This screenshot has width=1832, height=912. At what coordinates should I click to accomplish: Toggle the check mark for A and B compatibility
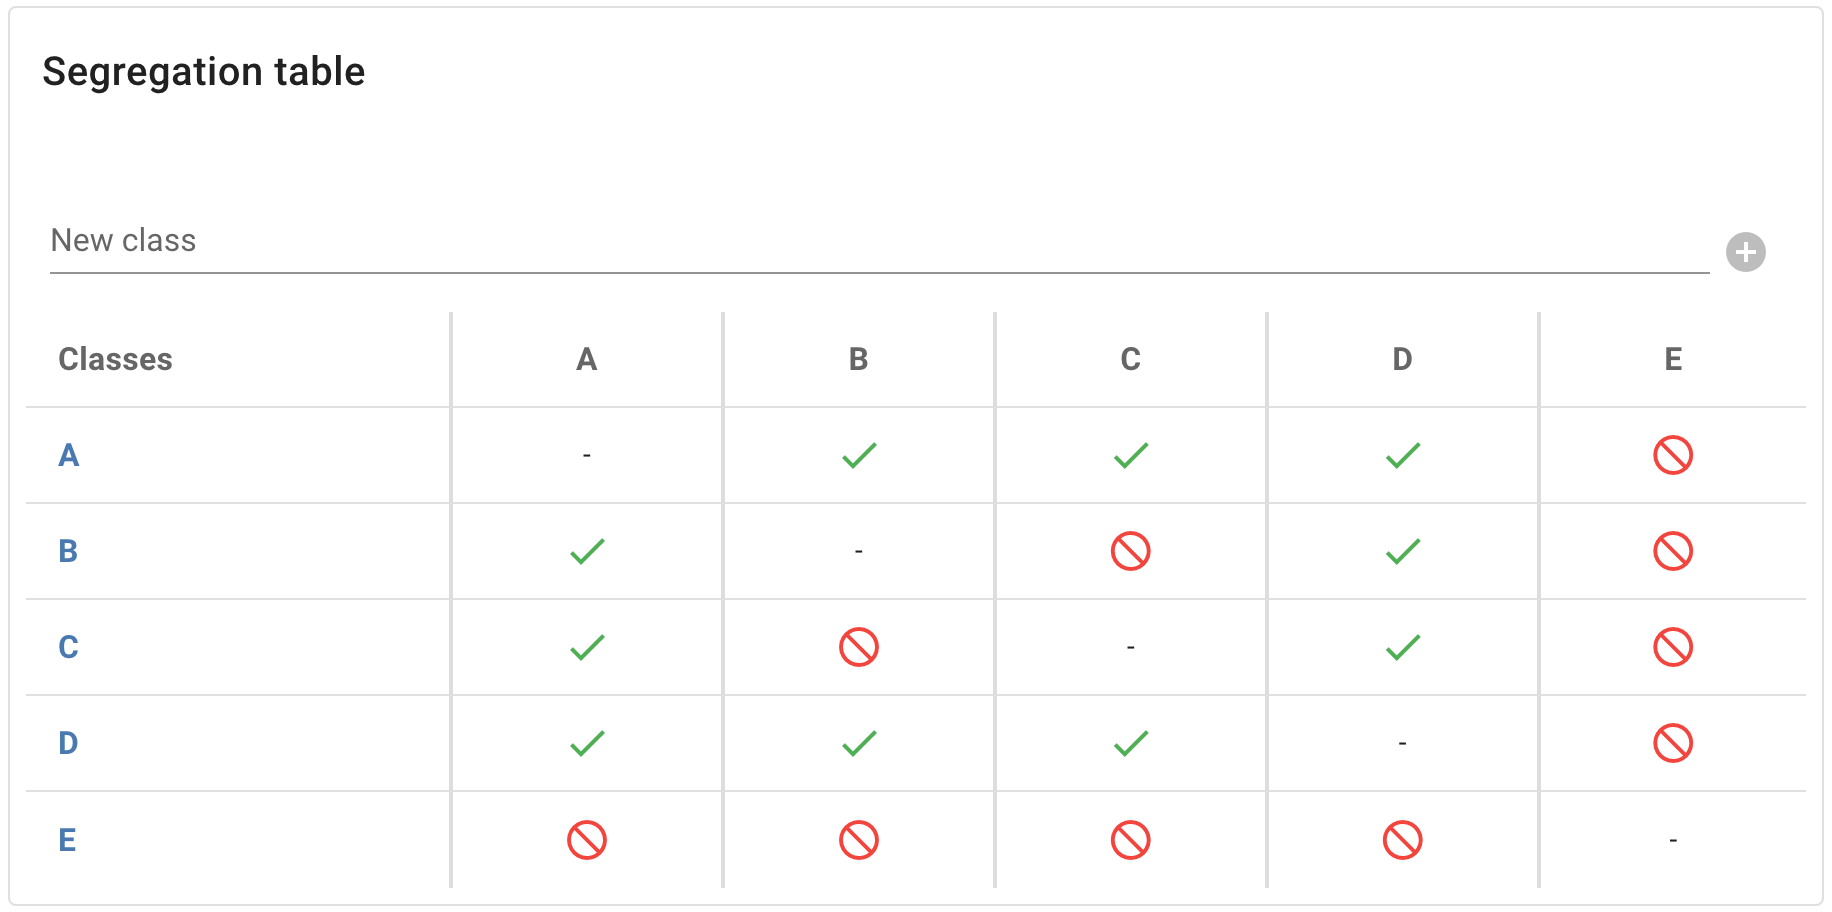coord(858,455)
